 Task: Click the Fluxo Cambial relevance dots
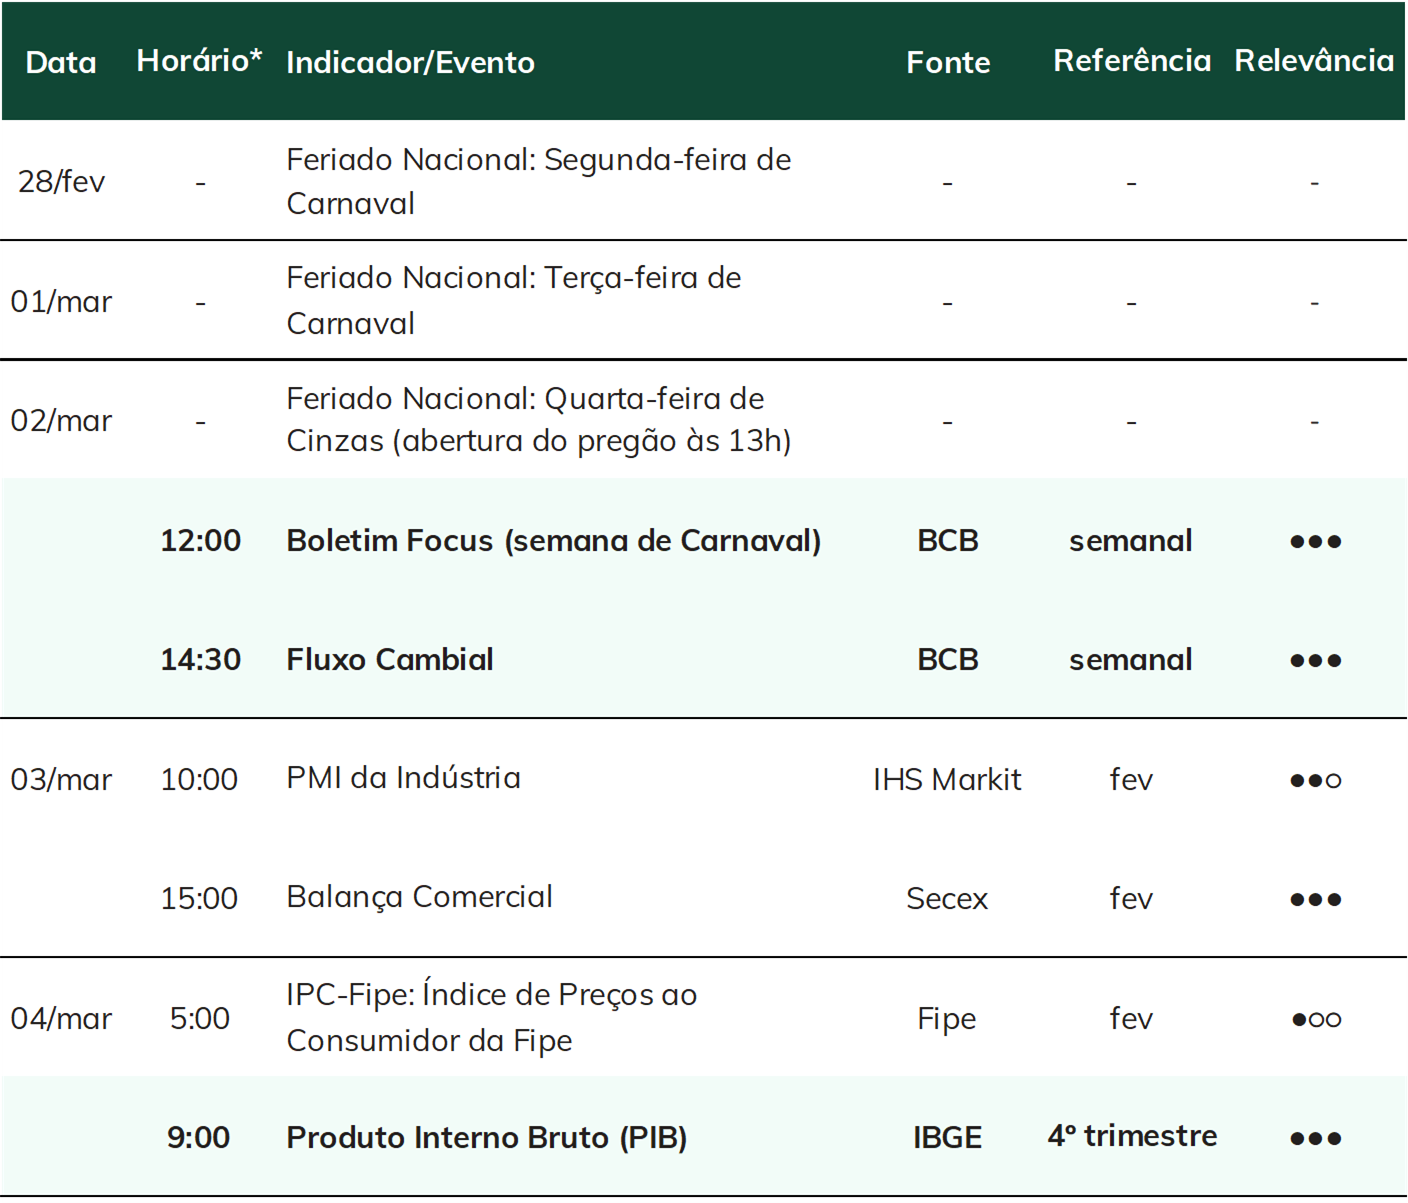[x=1315, y=661]
